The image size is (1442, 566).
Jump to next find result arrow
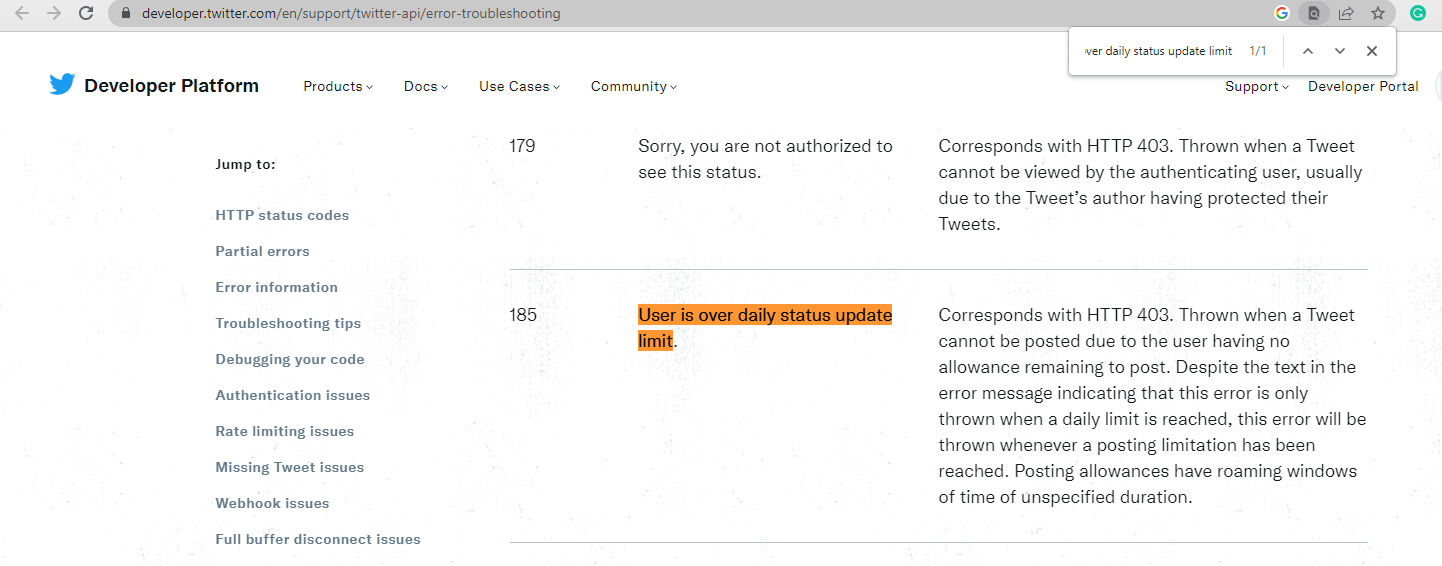pyautogui.click(x=1340, y=51)
